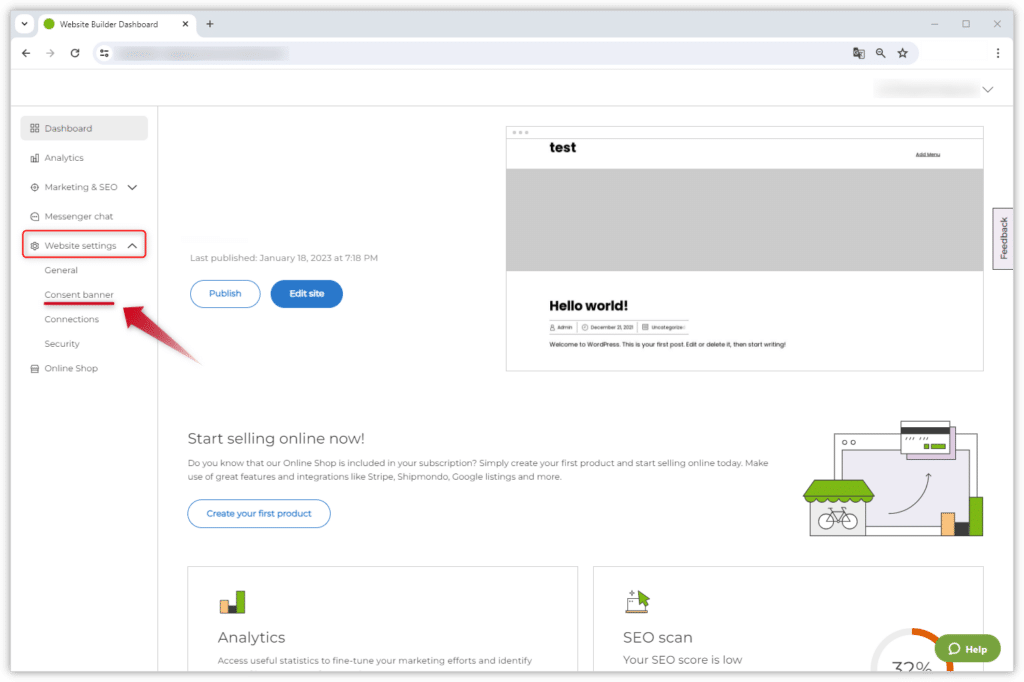Go to Connections settings page

pyautogui.click(x=72, y=320)
